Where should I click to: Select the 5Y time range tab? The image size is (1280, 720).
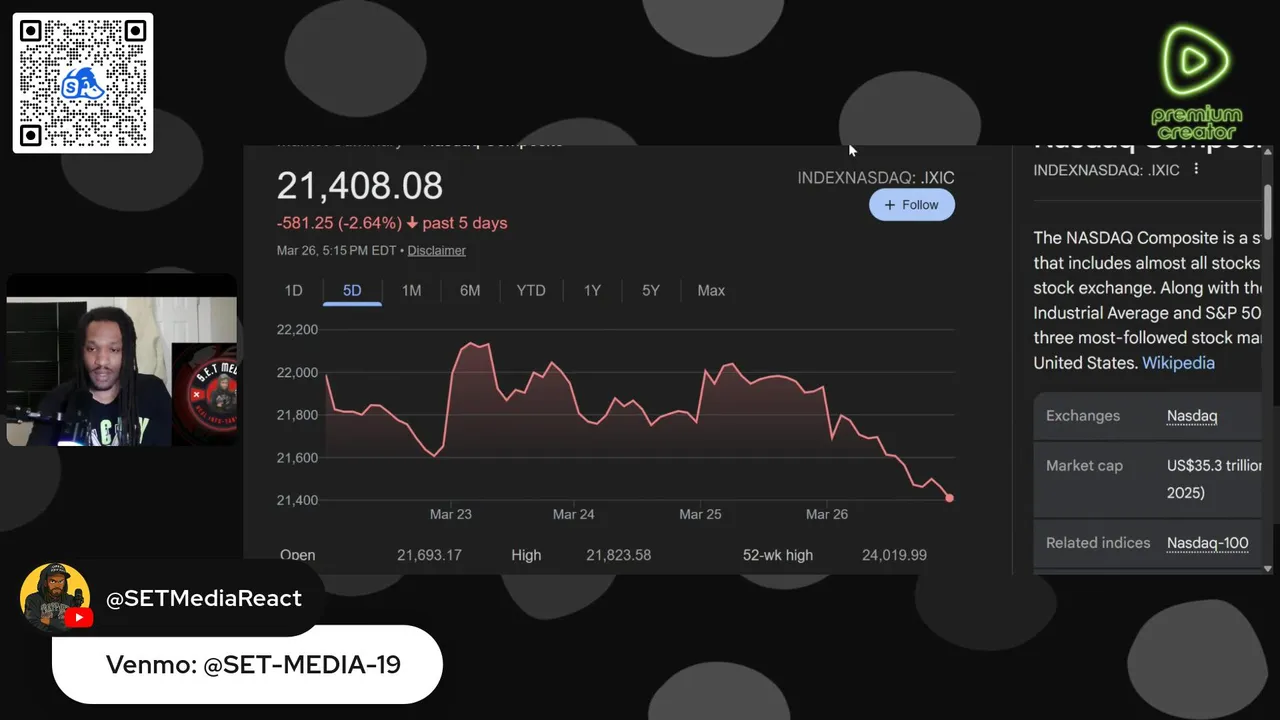pos(651,291)
